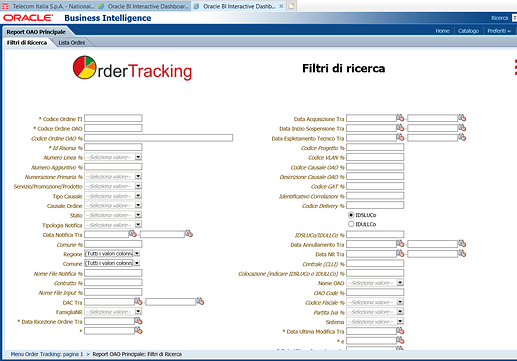Open calendar for Data NR Tra end date
517x361 pixels.
(462, 254)
